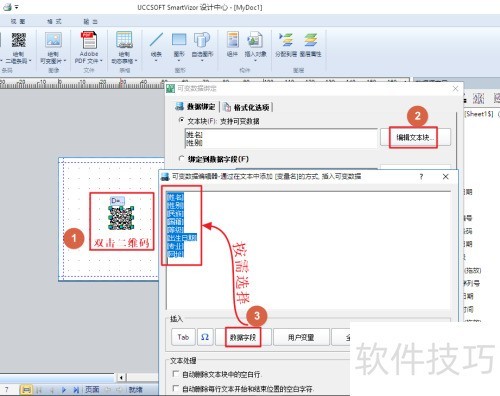Choose the dynamic table drawing icon
The height and width of the screenshot is (396, 500).
[124, 40]
